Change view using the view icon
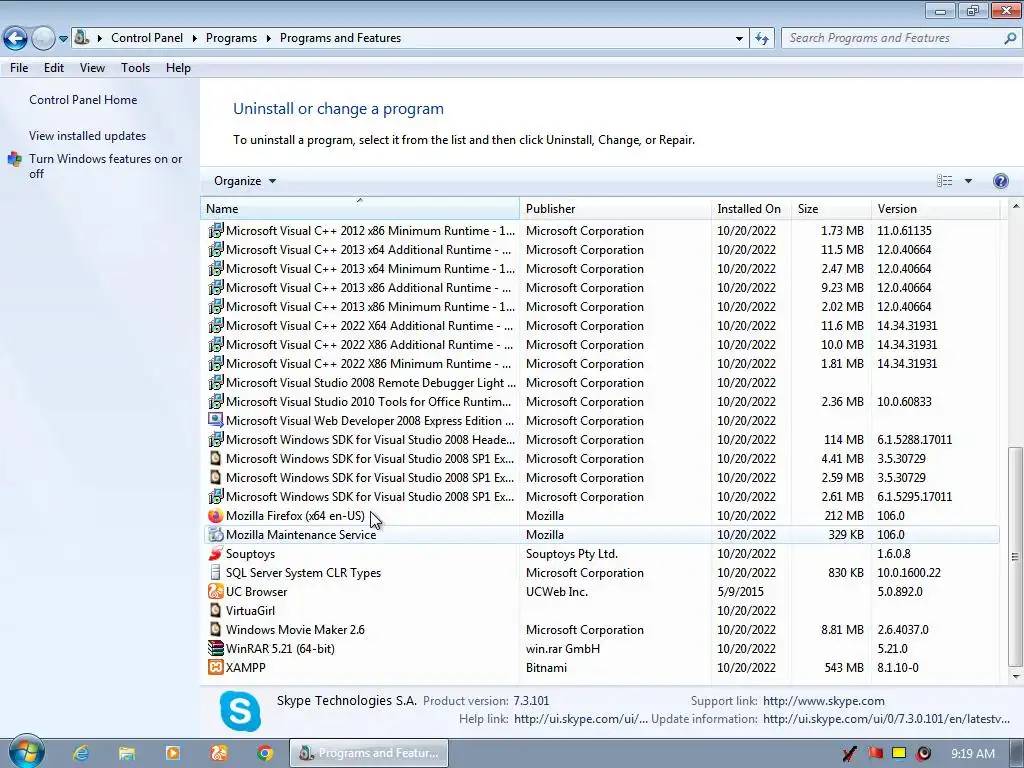 944,181
